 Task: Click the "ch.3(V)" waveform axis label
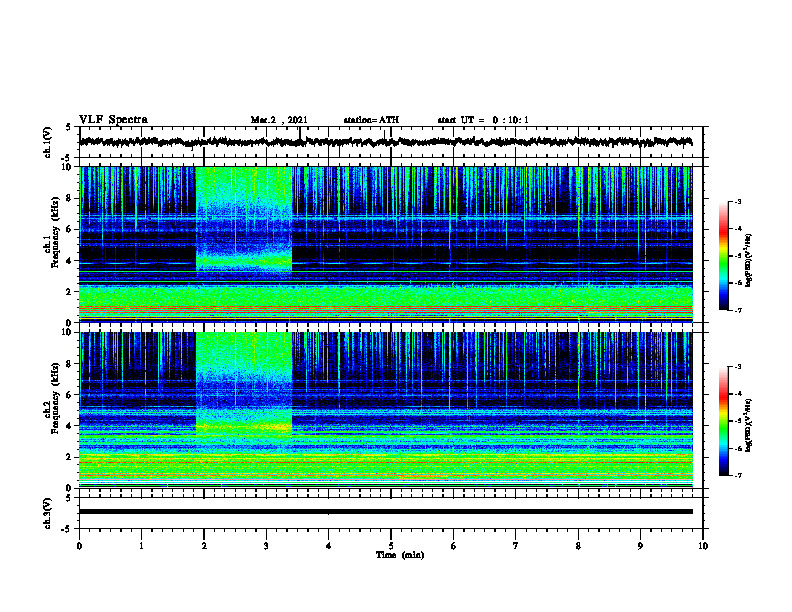click(48, 513)
